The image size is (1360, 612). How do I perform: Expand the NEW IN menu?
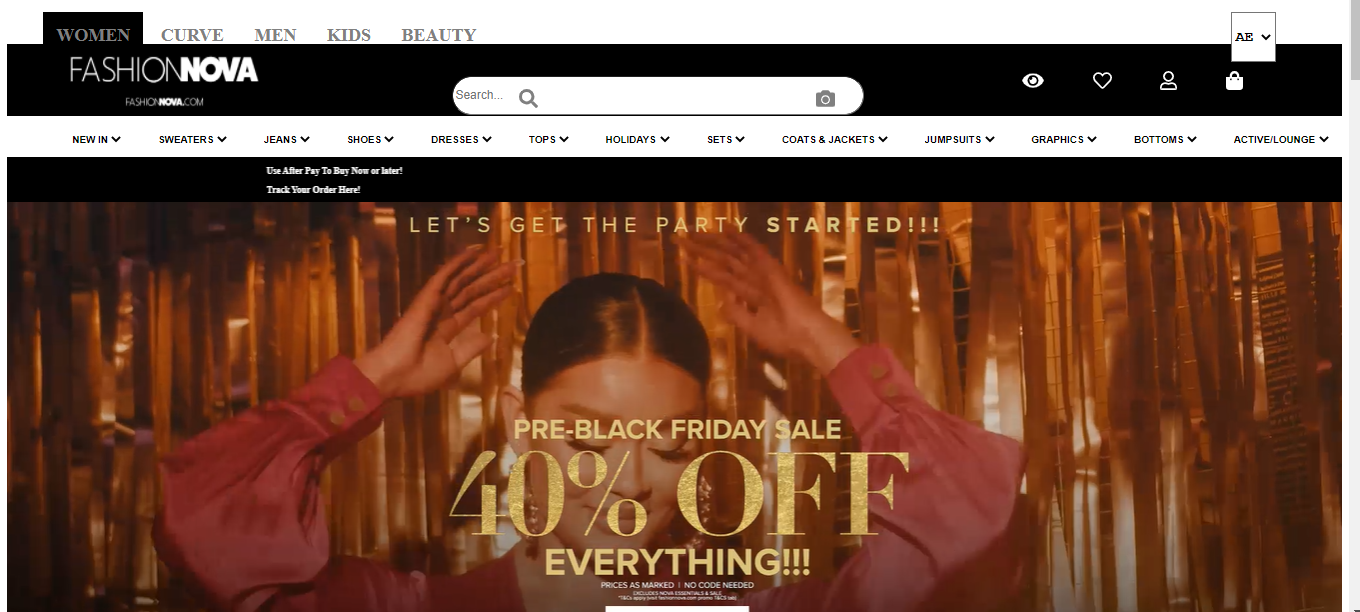coord(96,139)
